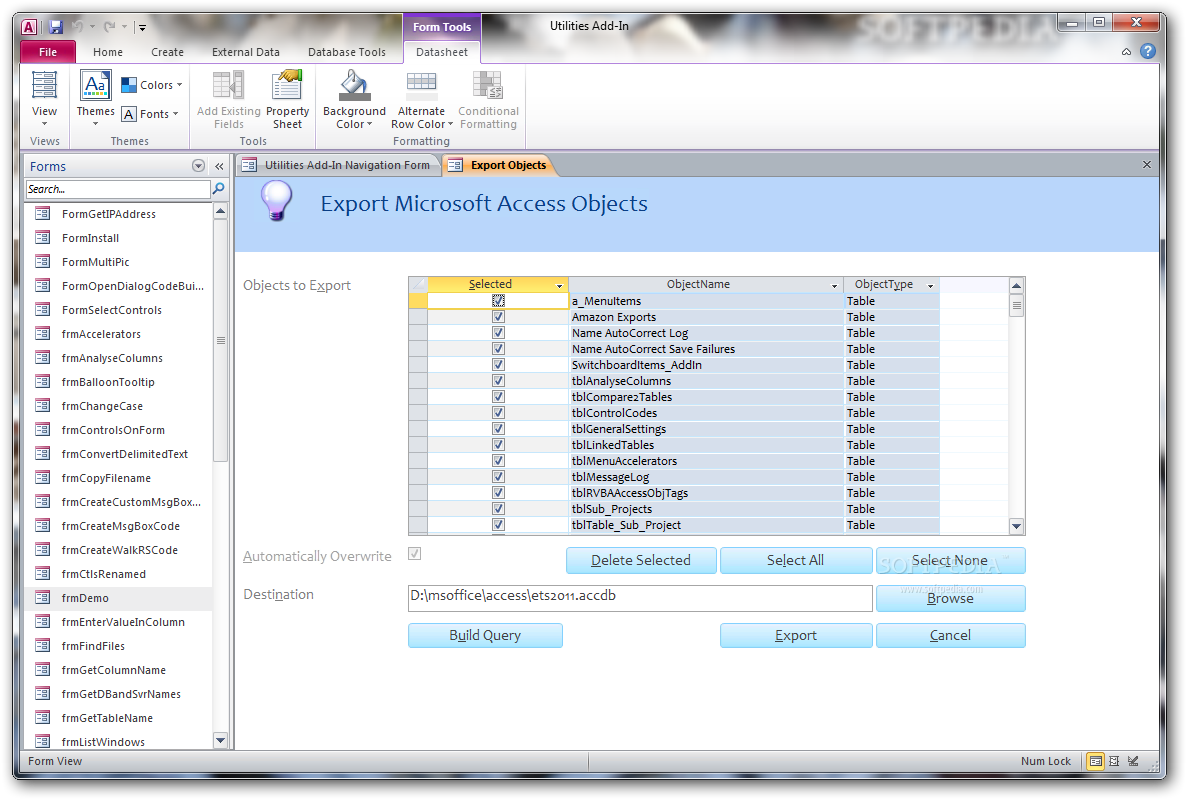Image resolution: width=1187 pixels, height=800 pixels.
Task: Choose a Background Color fill
Action: click(354, 100)
